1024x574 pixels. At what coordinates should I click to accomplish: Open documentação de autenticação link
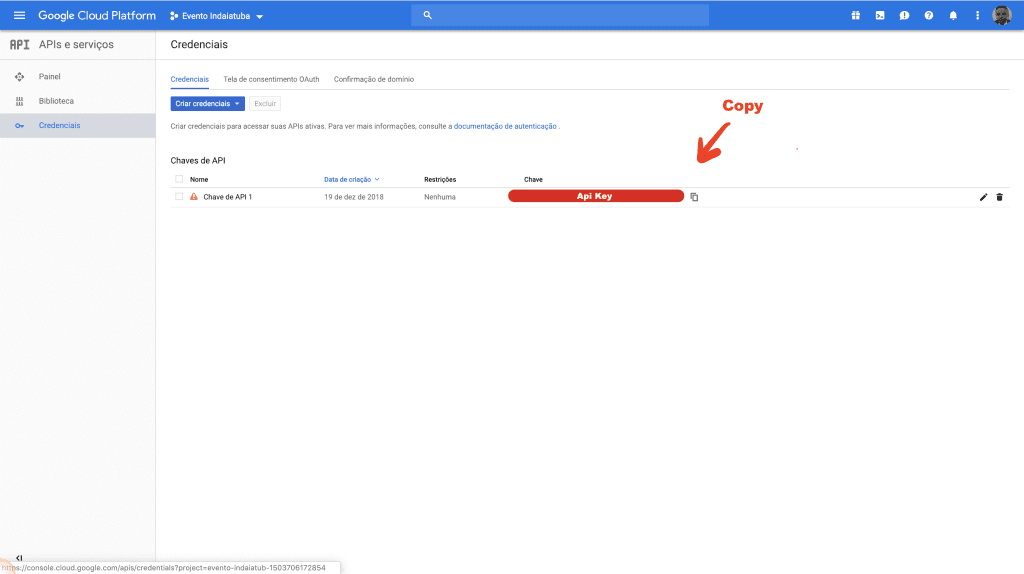[505, 127]
